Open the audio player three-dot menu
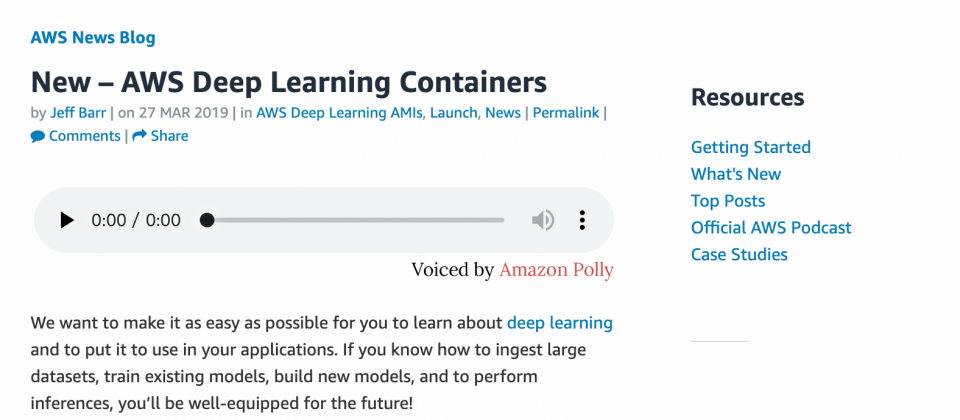The height and width of the screenshot is (420, 960). point(582,220)
